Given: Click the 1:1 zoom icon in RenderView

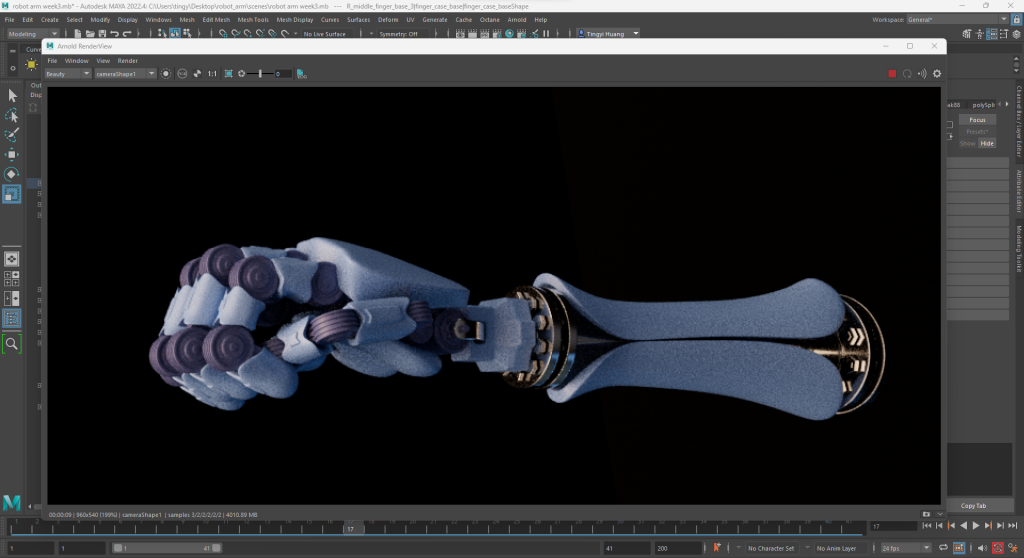Looking at the screenshot, I should (212, 74).
